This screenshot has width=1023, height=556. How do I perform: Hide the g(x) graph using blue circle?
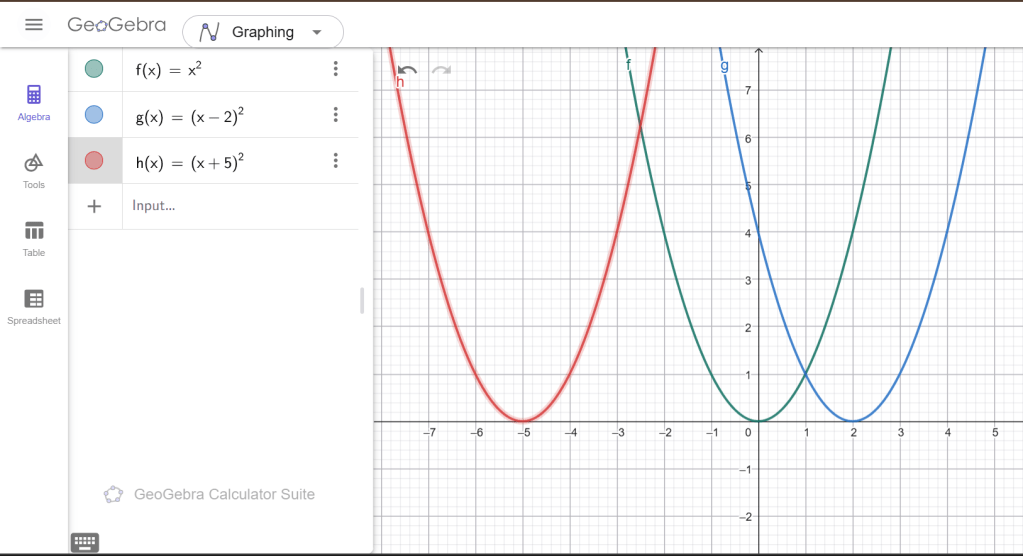click(x=94, y=115)
